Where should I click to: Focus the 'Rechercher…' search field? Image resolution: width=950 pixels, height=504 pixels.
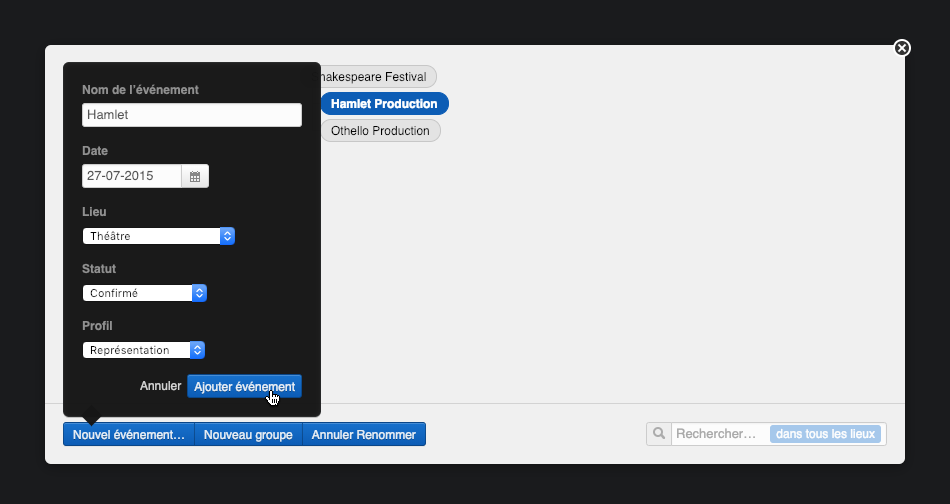point(720,434)
